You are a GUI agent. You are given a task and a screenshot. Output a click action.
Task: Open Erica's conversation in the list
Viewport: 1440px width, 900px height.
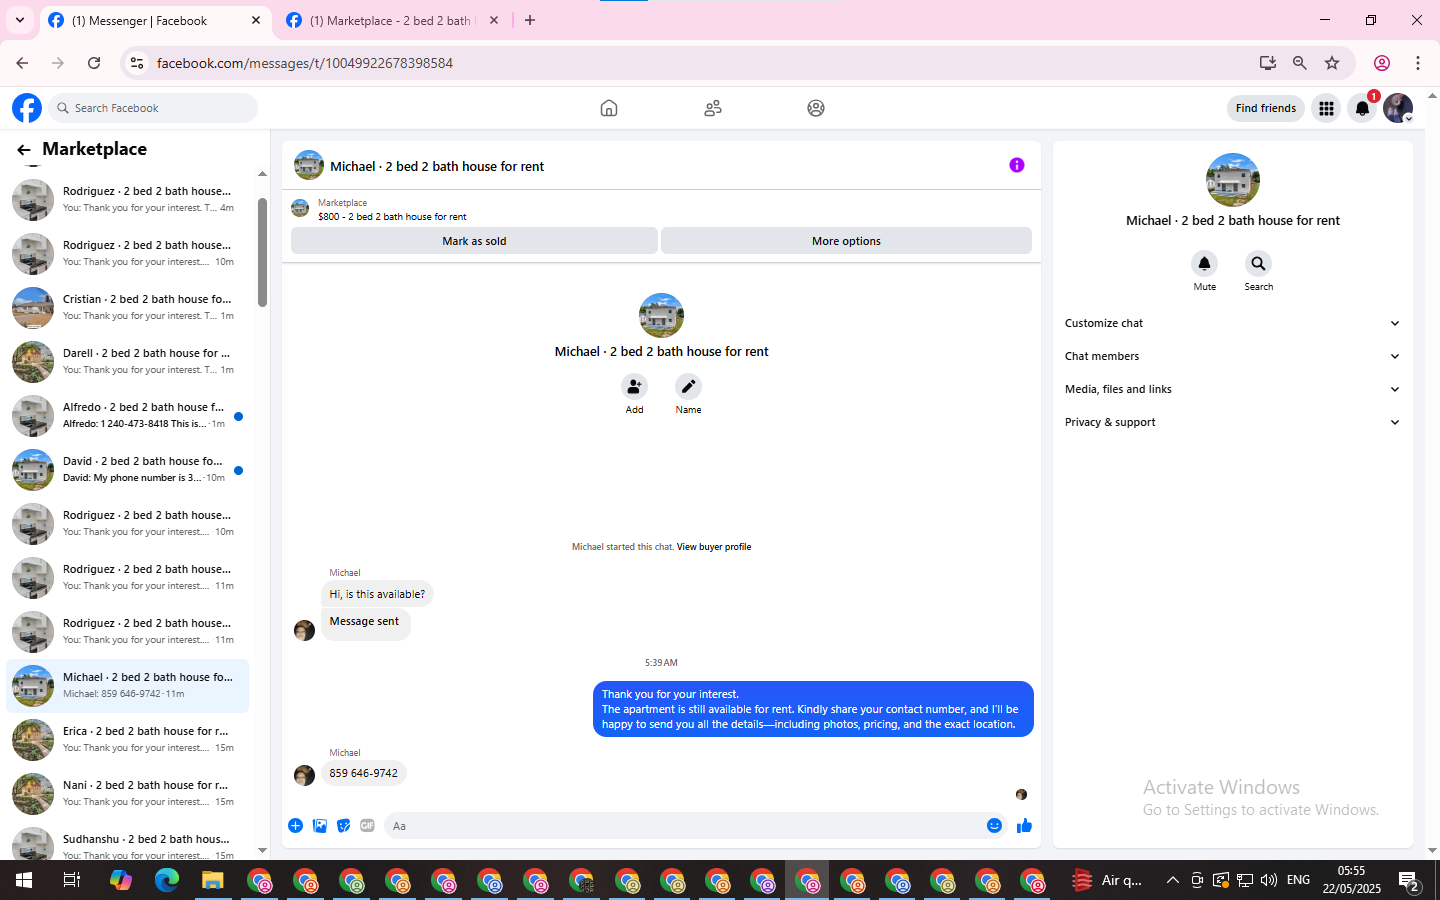(127, 740)
